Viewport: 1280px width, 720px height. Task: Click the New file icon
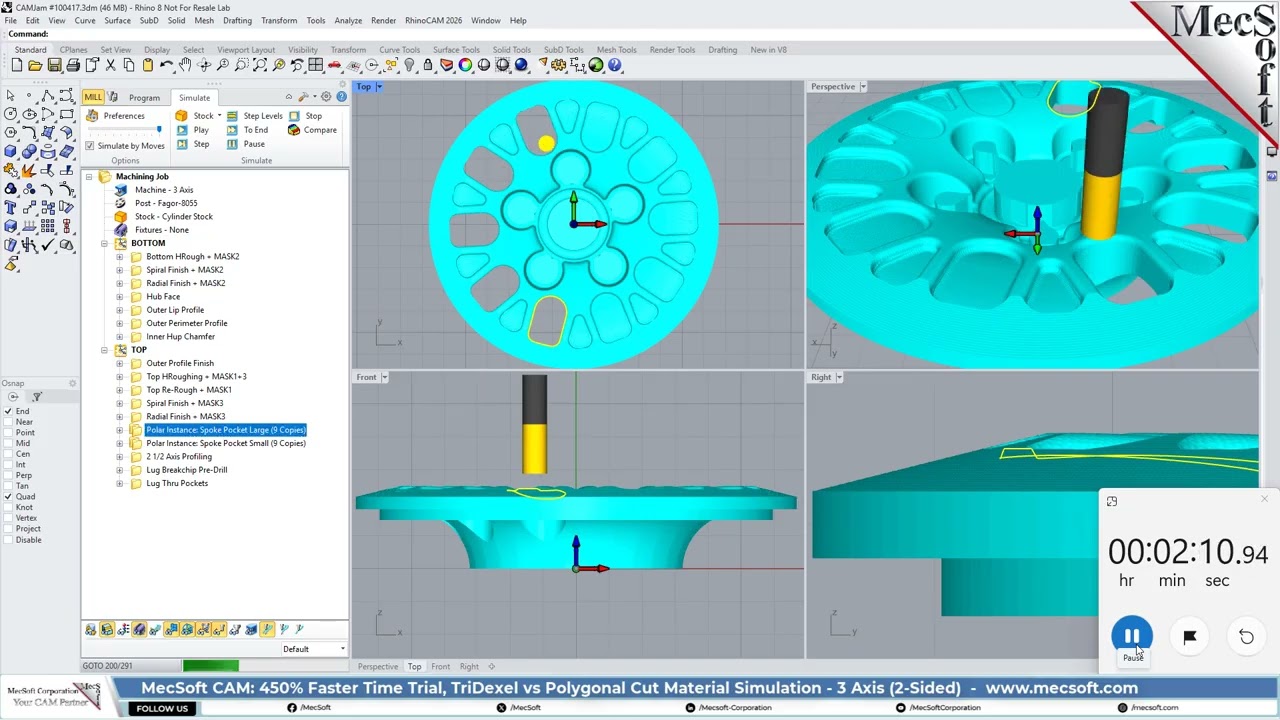pos(16,65)
